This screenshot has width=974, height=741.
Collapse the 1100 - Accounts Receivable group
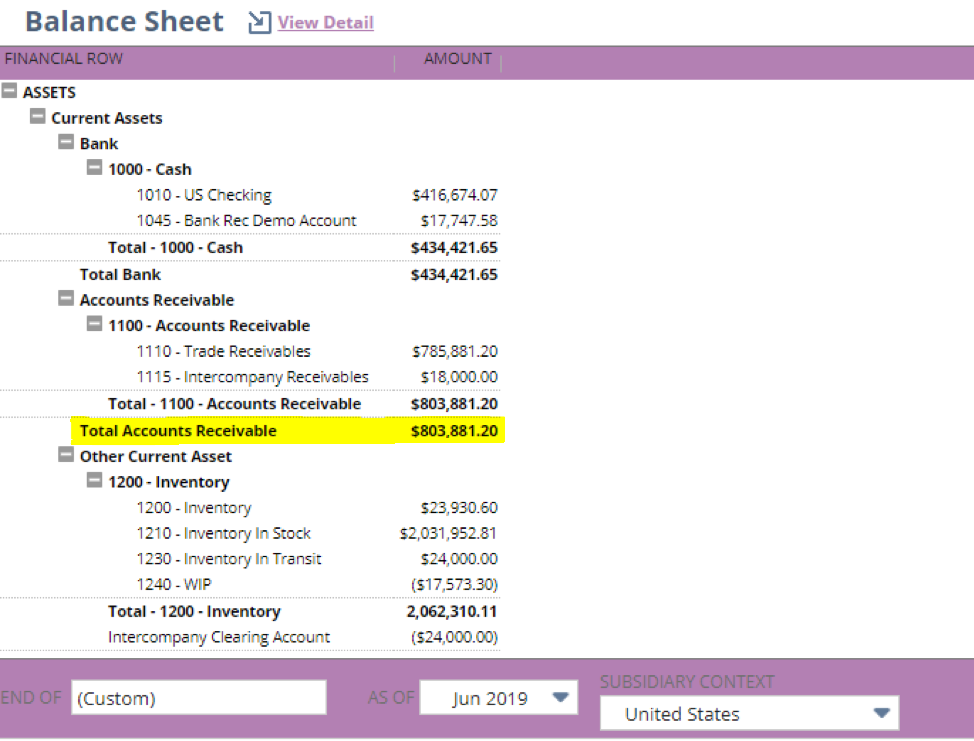click(93, 325)
